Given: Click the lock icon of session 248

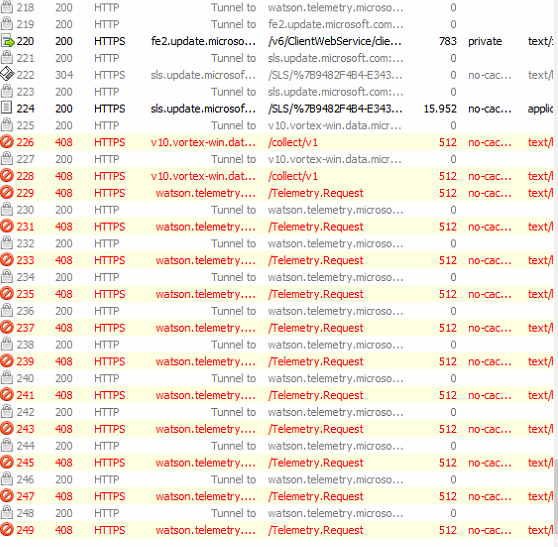Looking at the screenshot, I should click(7, 513).
